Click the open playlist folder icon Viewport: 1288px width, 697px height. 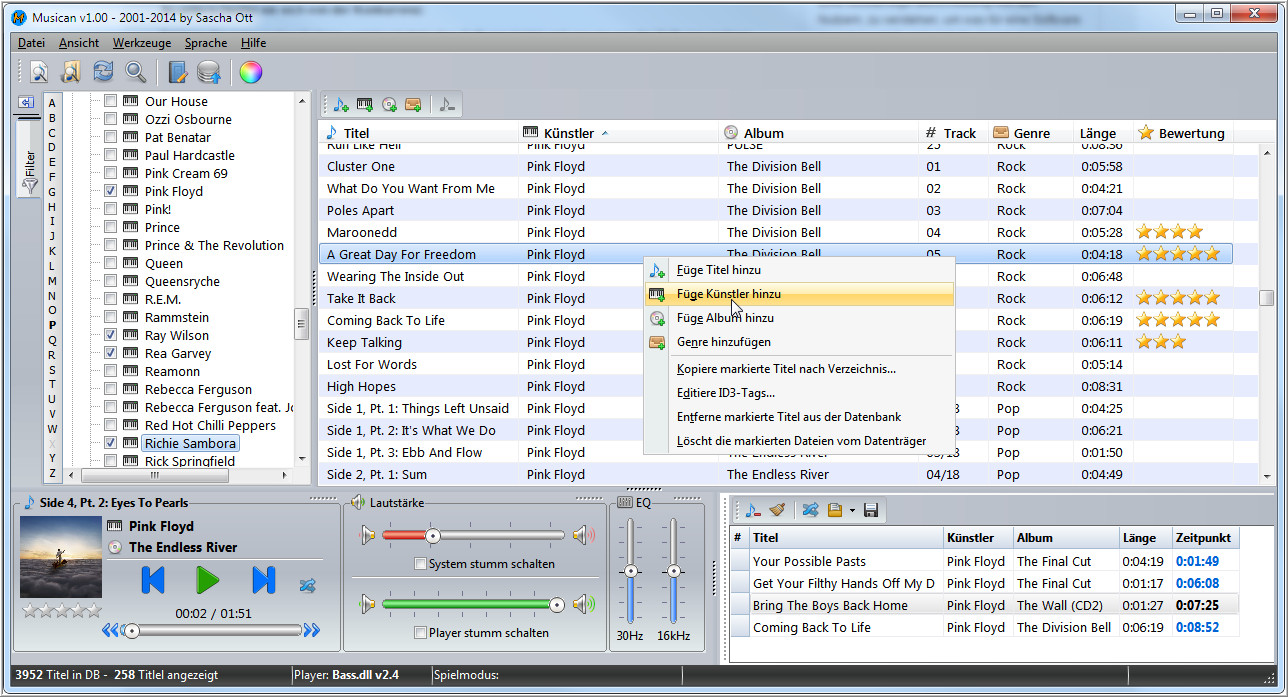click(835, 510)
